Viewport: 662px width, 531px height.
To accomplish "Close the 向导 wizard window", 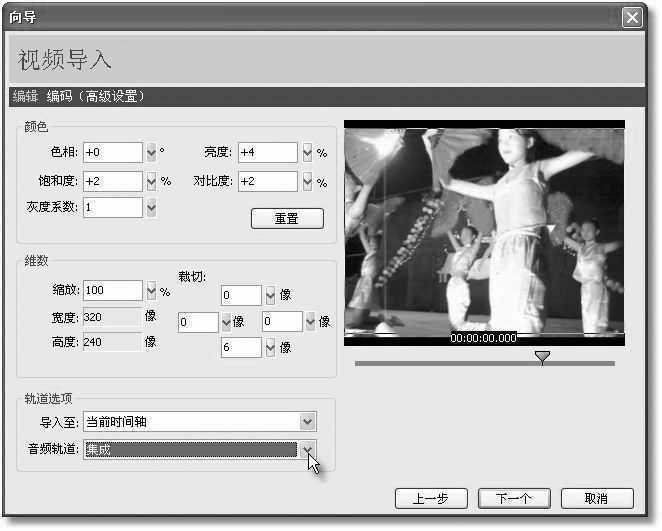I will (x=631, y=17).
